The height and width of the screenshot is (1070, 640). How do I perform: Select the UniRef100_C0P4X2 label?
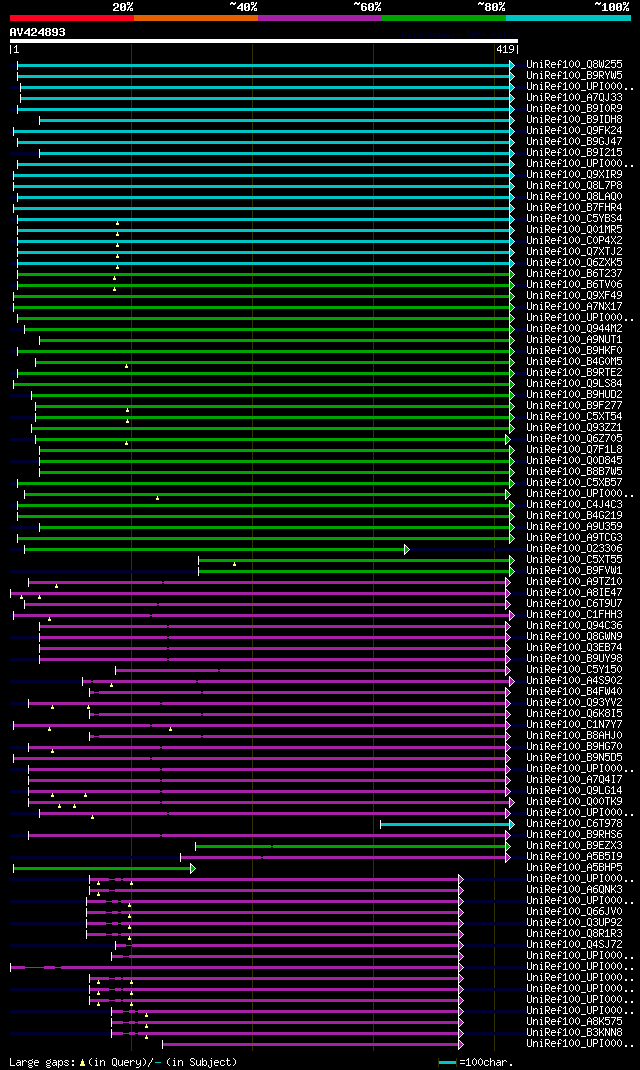(x=574, y=240)
